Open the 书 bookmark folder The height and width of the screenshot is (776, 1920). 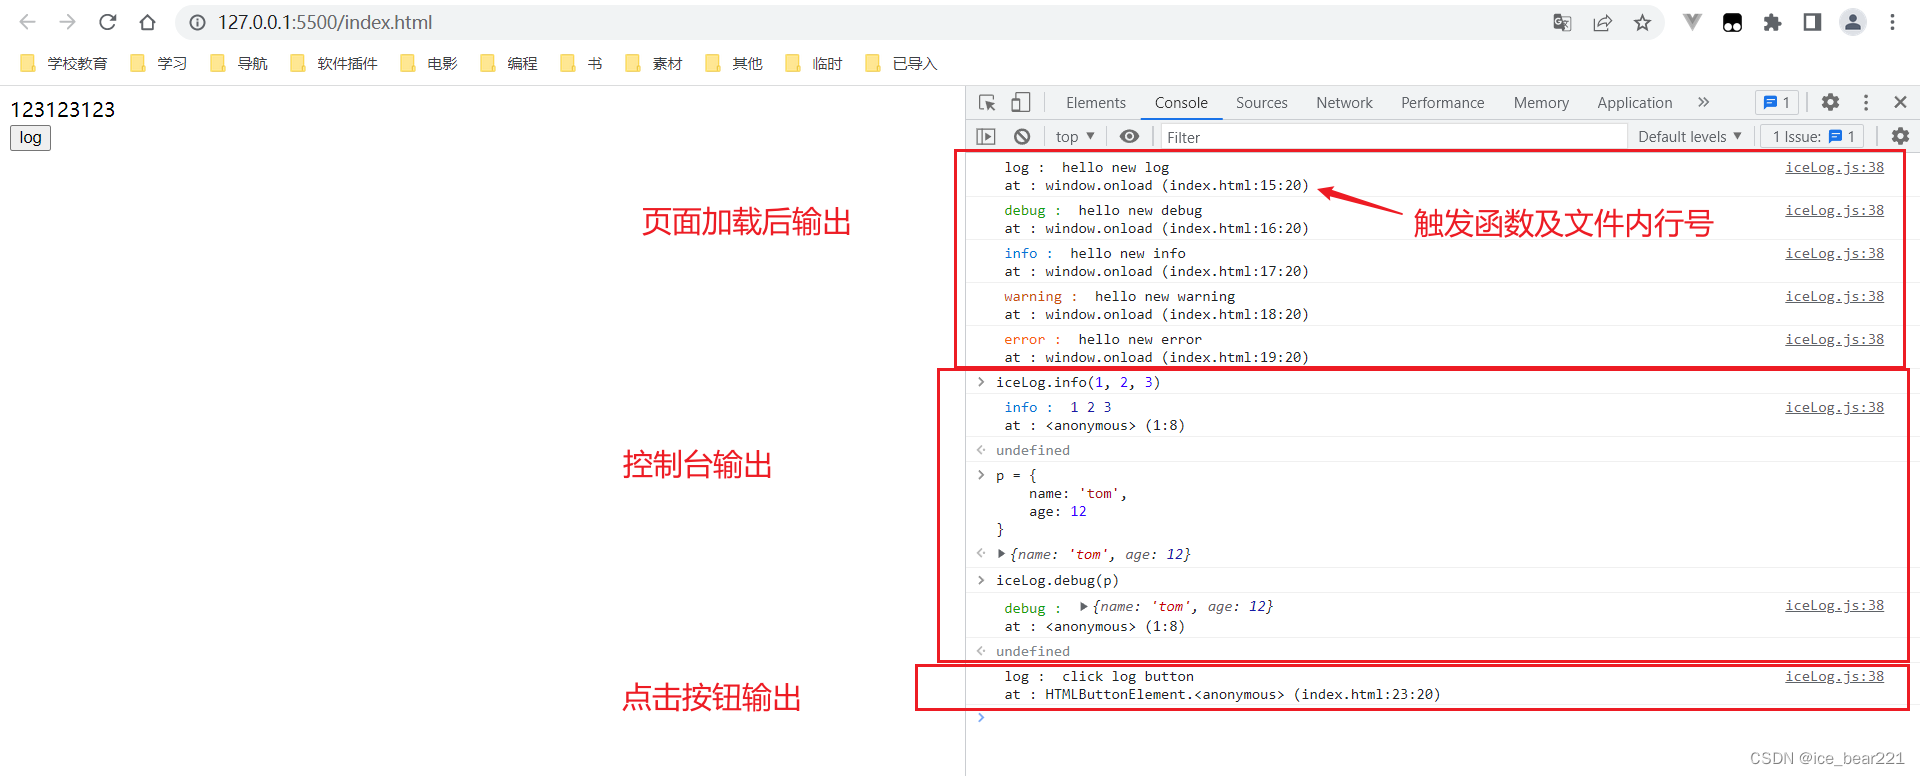(x=582, y=63)
